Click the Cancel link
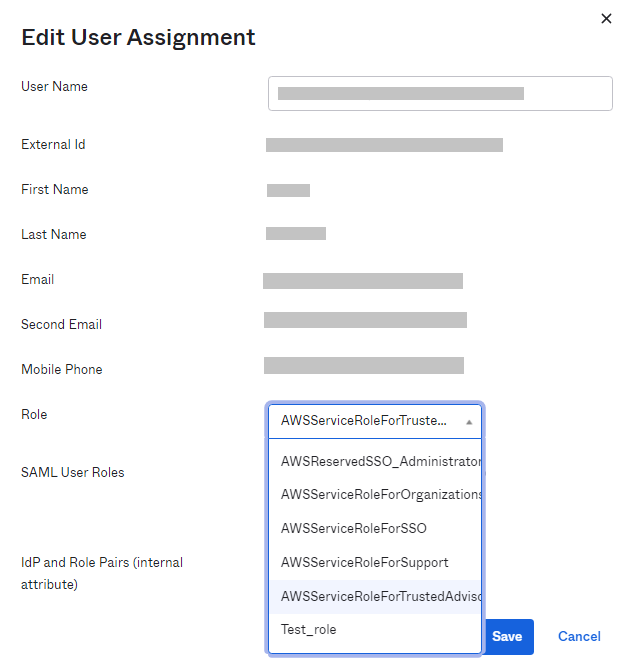The height and width of the screenshot is (664, 631). (579, 637)
